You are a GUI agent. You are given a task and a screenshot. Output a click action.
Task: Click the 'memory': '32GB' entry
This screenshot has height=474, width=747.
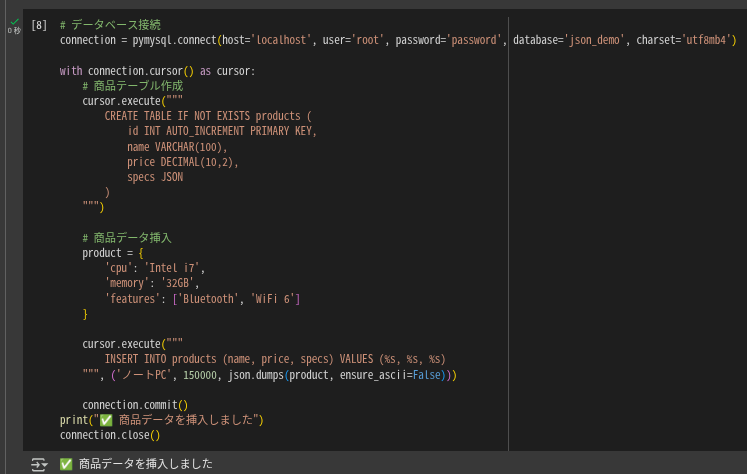[152, 283]
